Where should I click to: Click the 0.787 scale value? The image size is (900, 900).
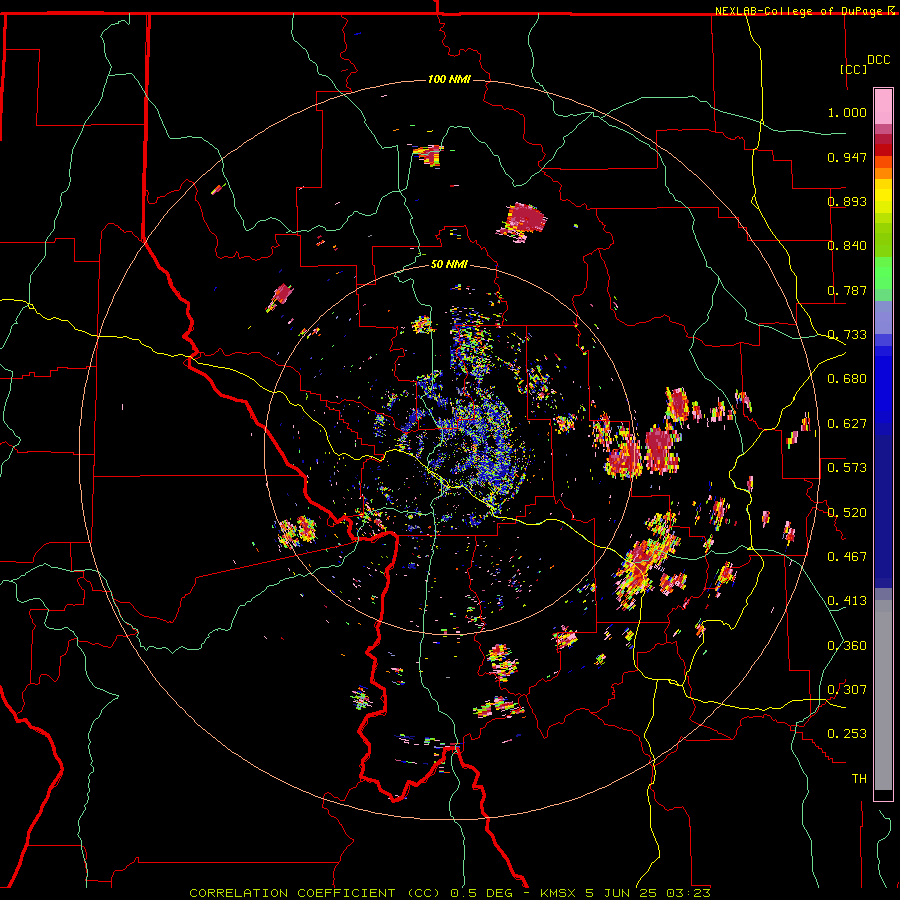[847, 290]
